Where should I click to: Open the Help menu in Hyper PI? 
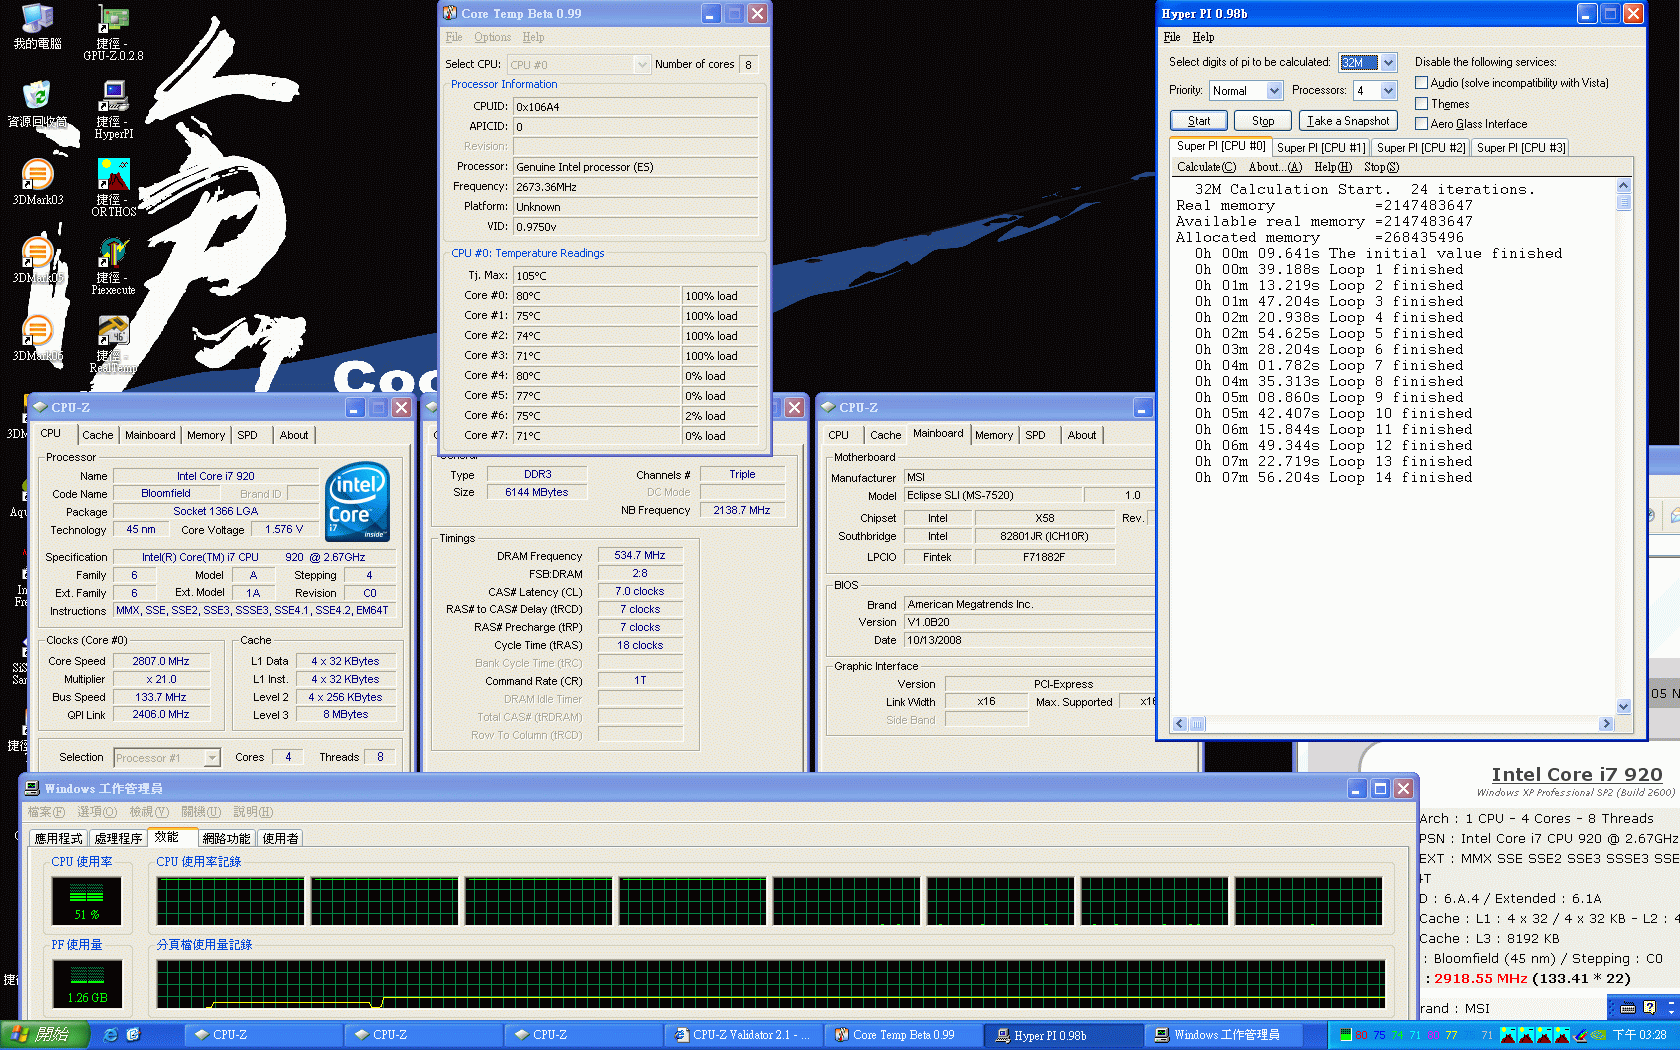pyautogui.click(x=1203, y=37)
